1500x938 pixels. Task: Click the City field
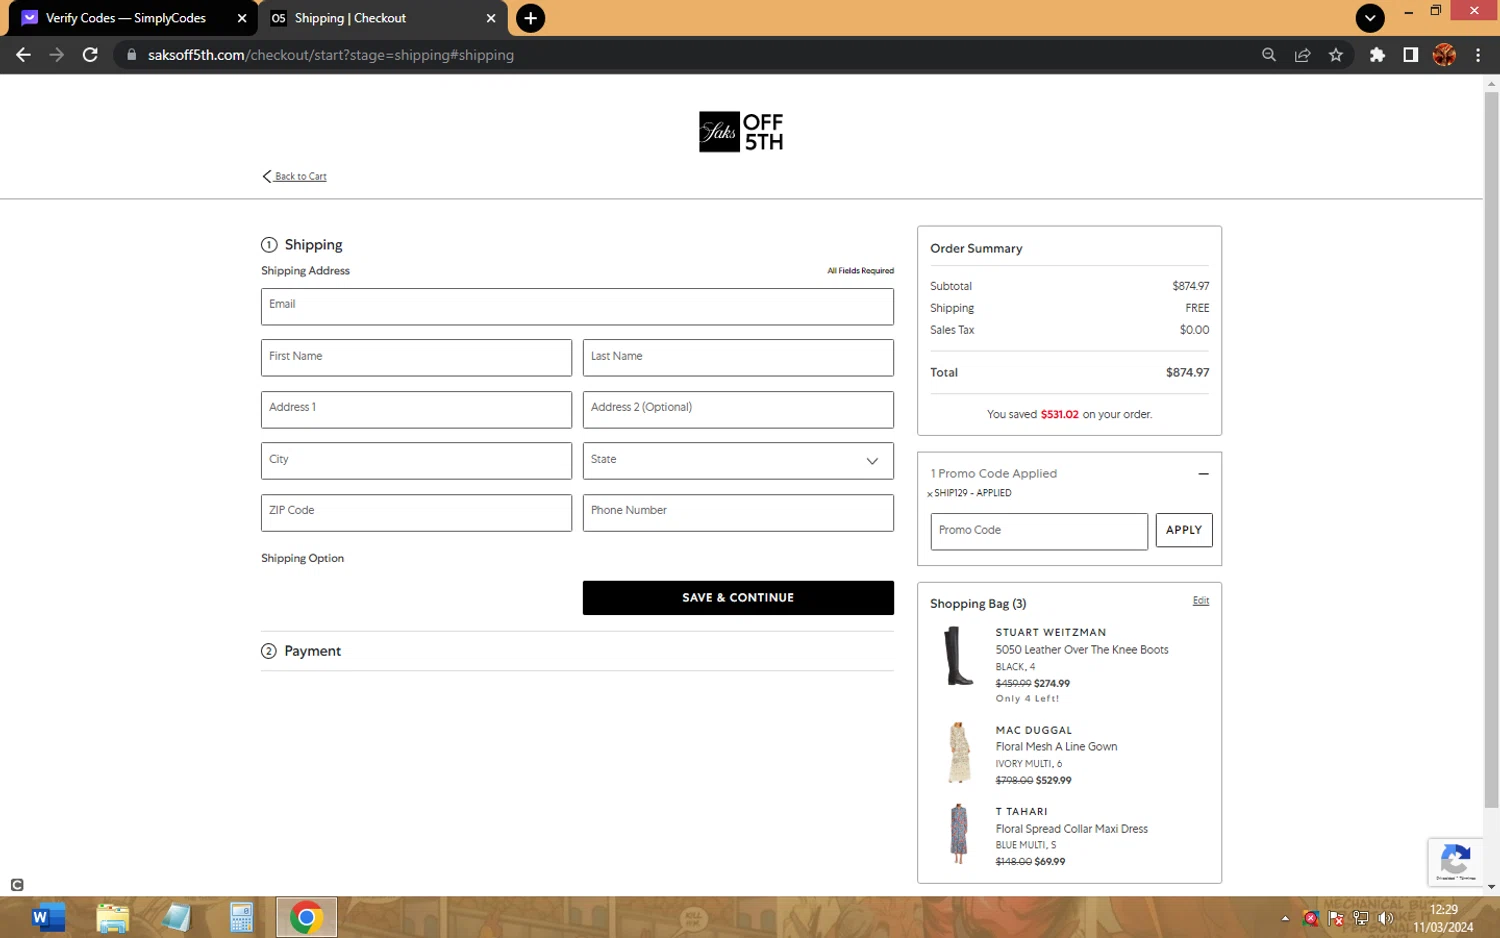point(416,461)
